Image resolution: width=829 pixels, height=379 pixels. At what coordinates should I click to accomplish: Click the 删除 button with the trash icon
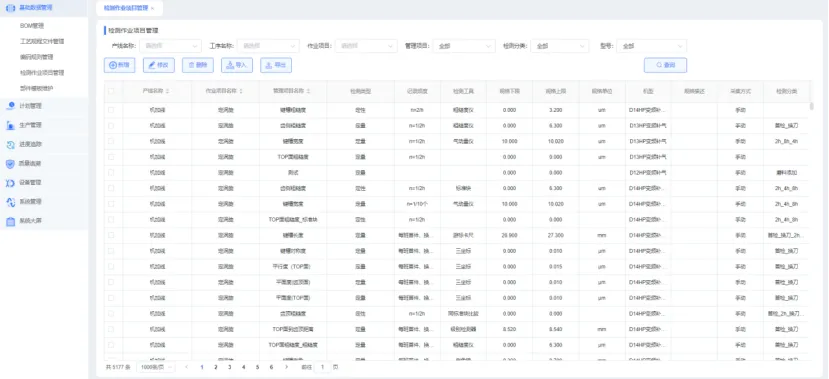pos(198,65)
